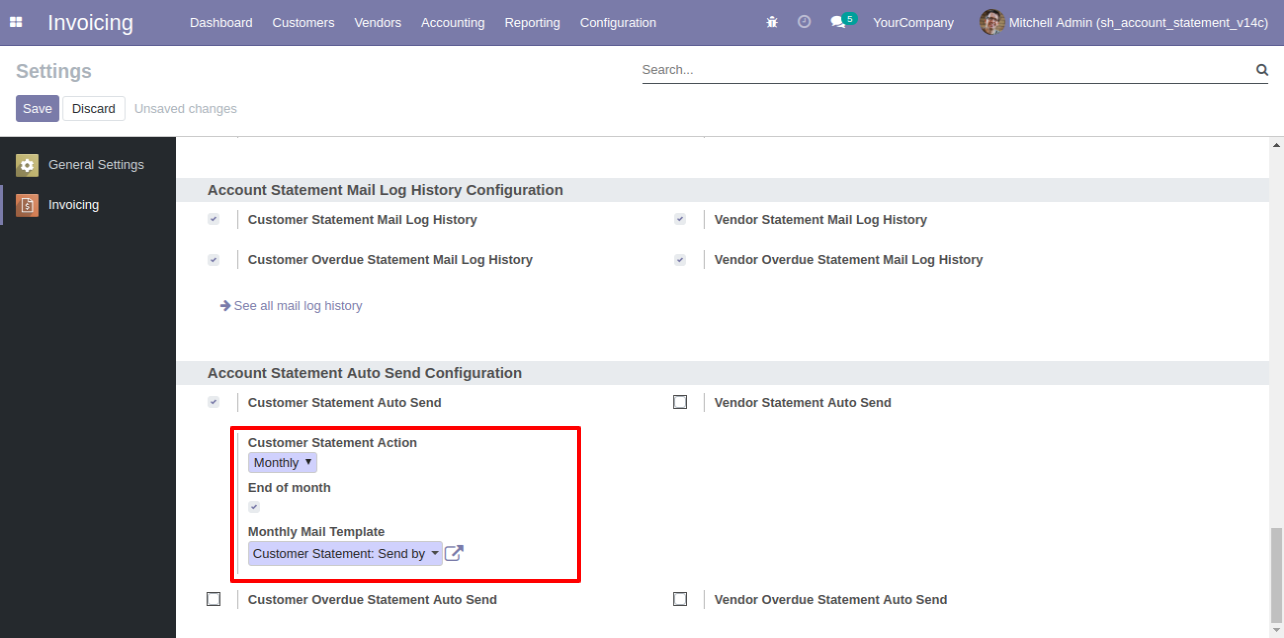The width and height of the screenshot is (1284, 638).
Task: Click the Account Statement Auto Send Configuration heading
Action: point(365,373)
